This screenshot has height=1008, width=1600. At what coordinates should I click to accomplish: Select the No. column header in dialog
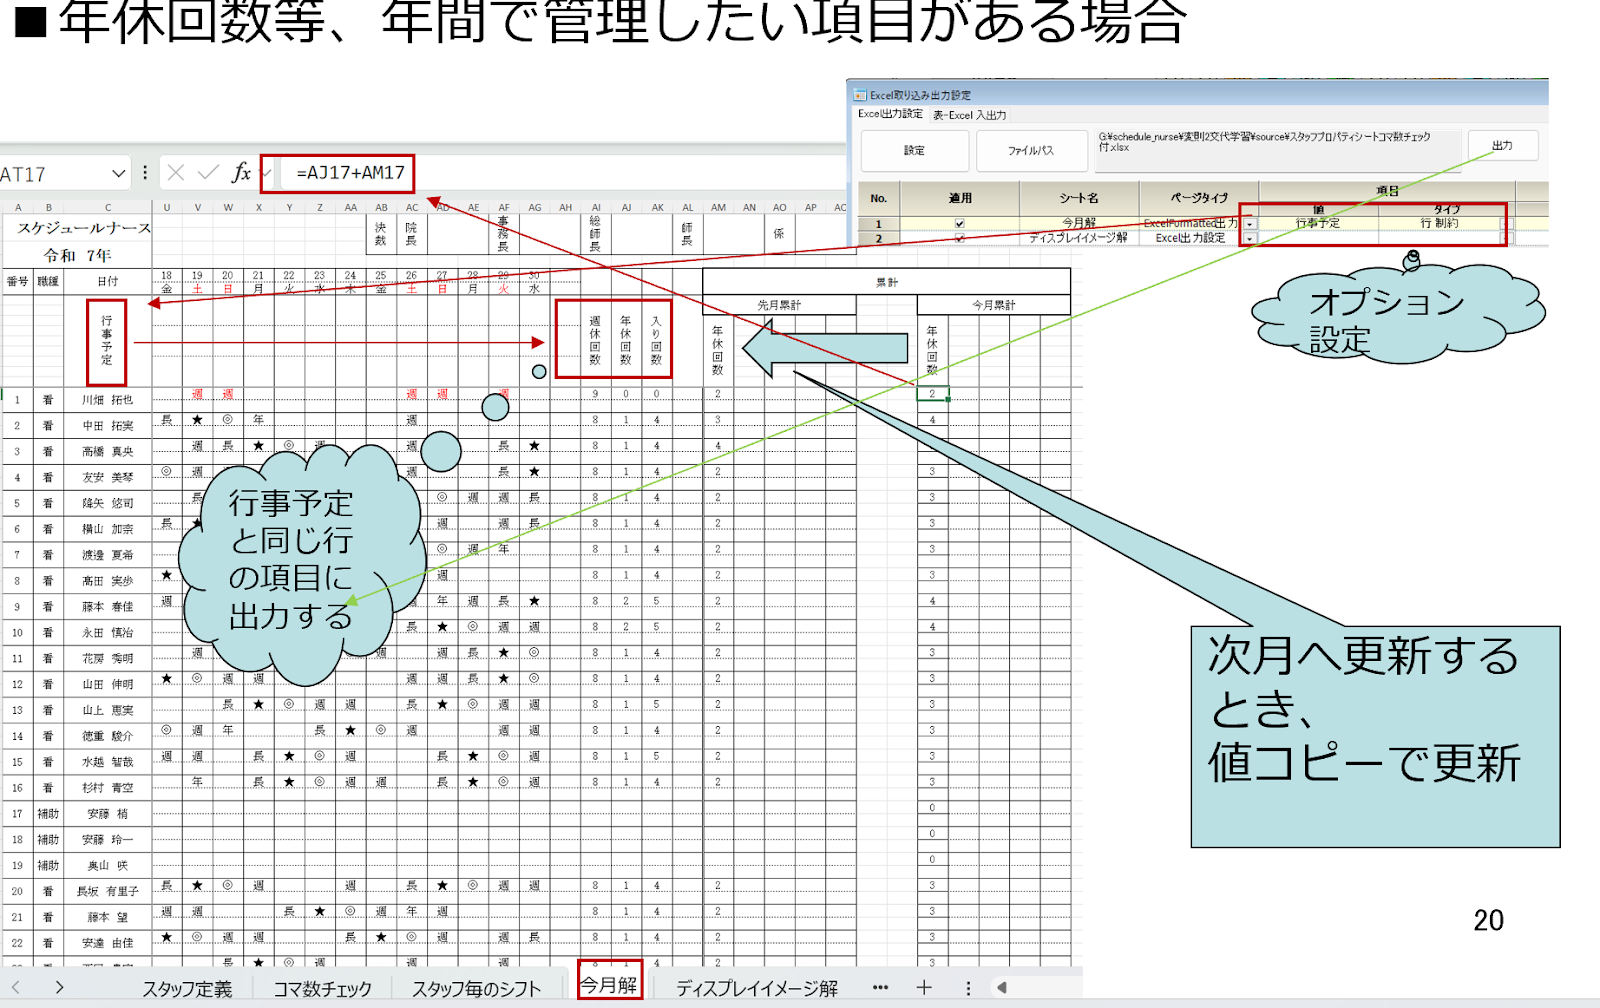point(879,198)
